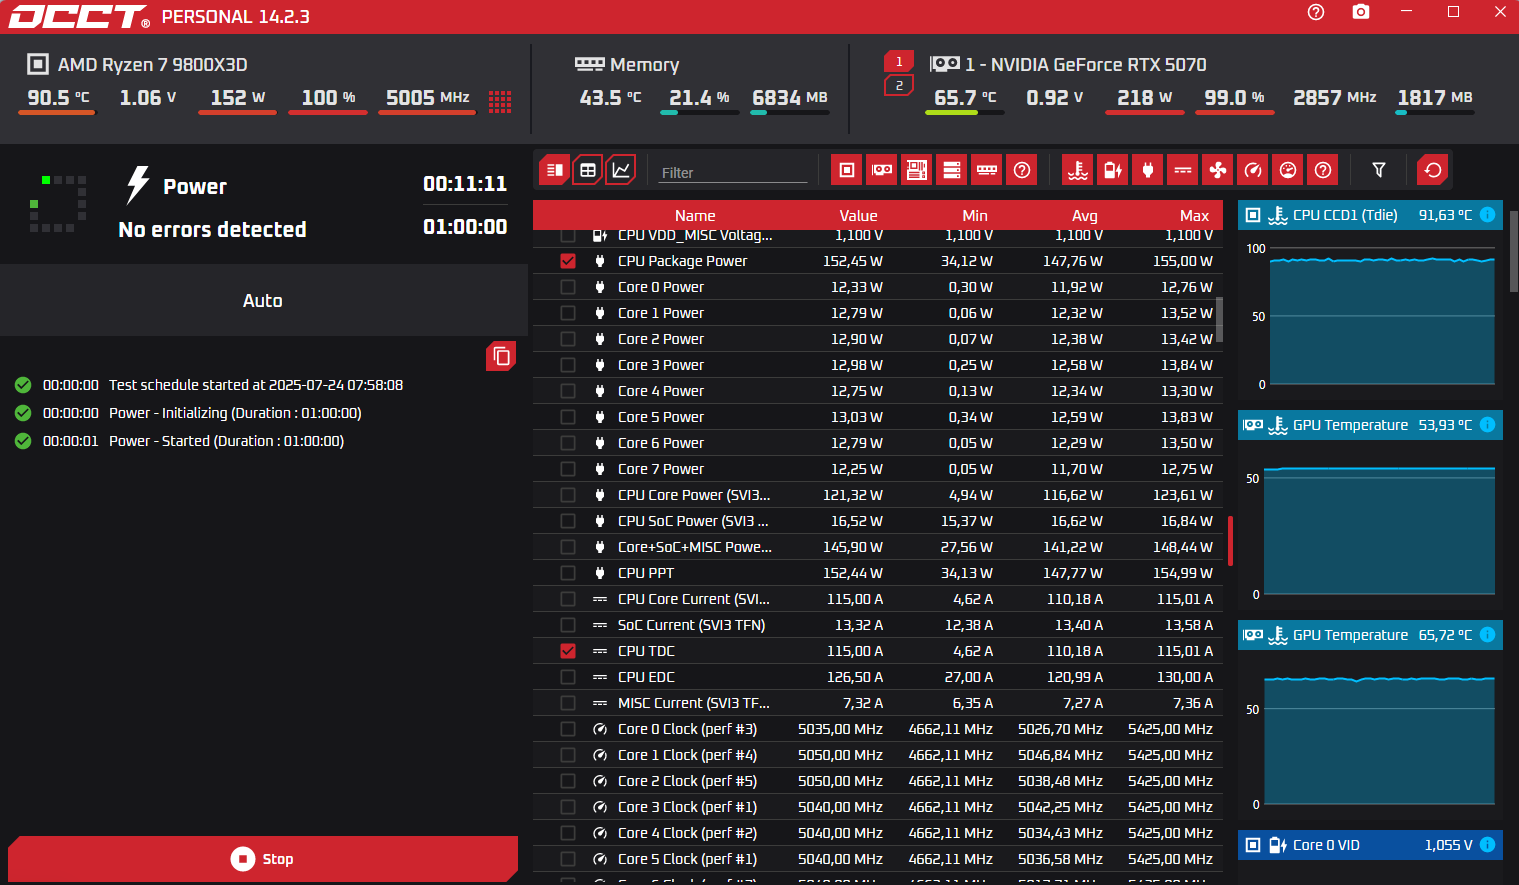Viewport: 1519px width, 885px height.
Task: Toggle the side panel layout view
Action: click(x=554, y=170)
